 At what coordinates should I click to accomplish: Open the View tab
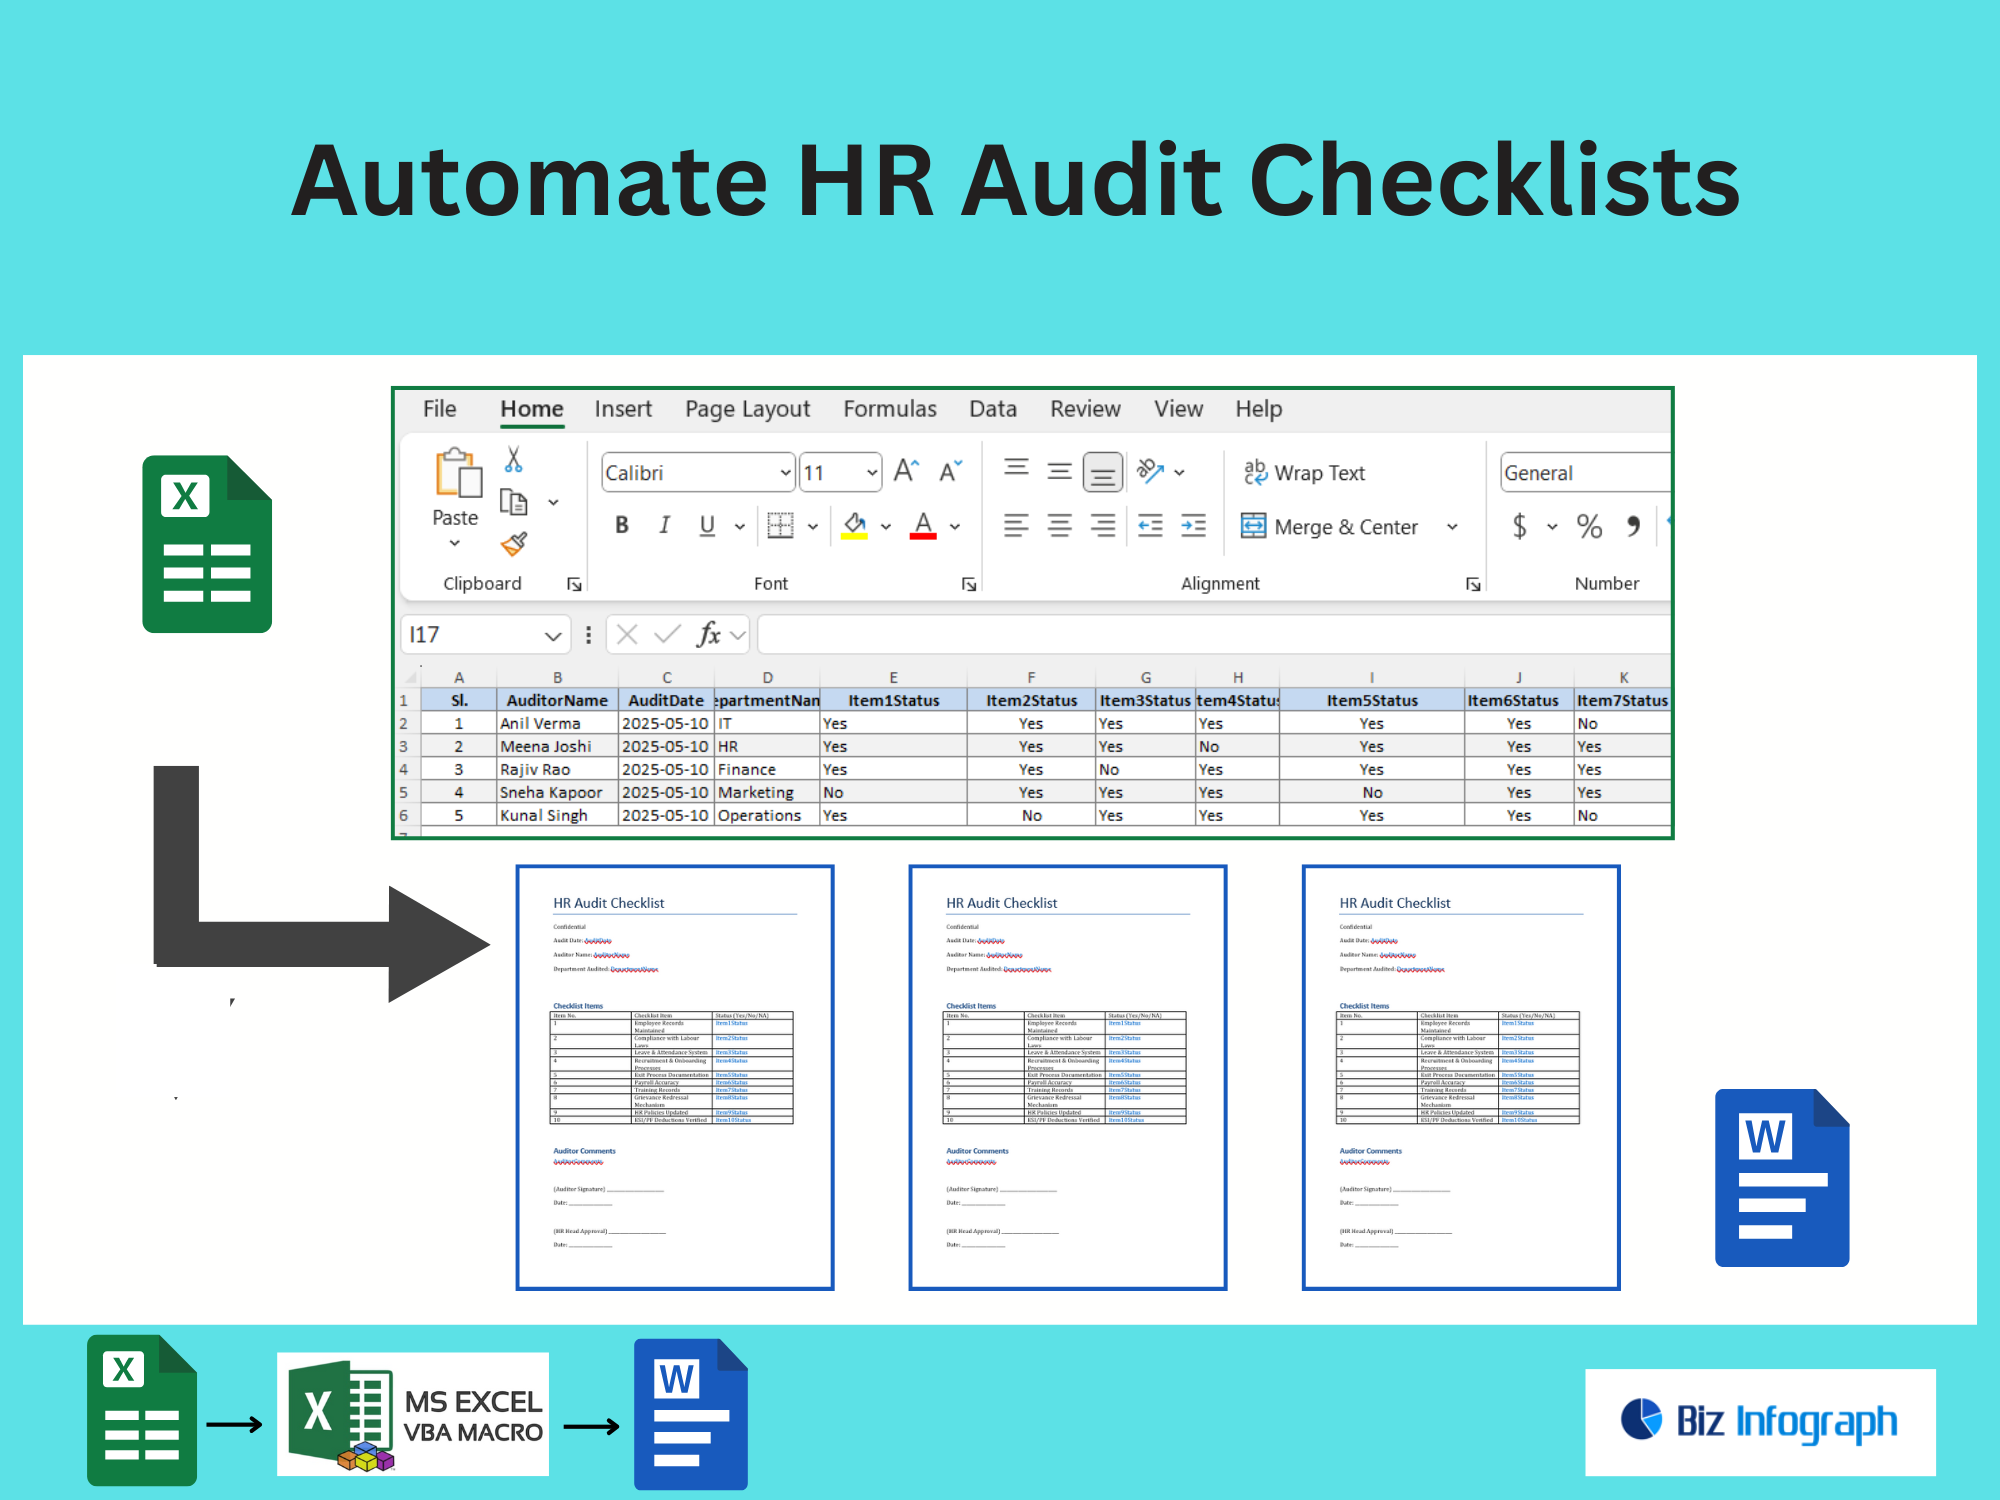[x=1178, y=409]
